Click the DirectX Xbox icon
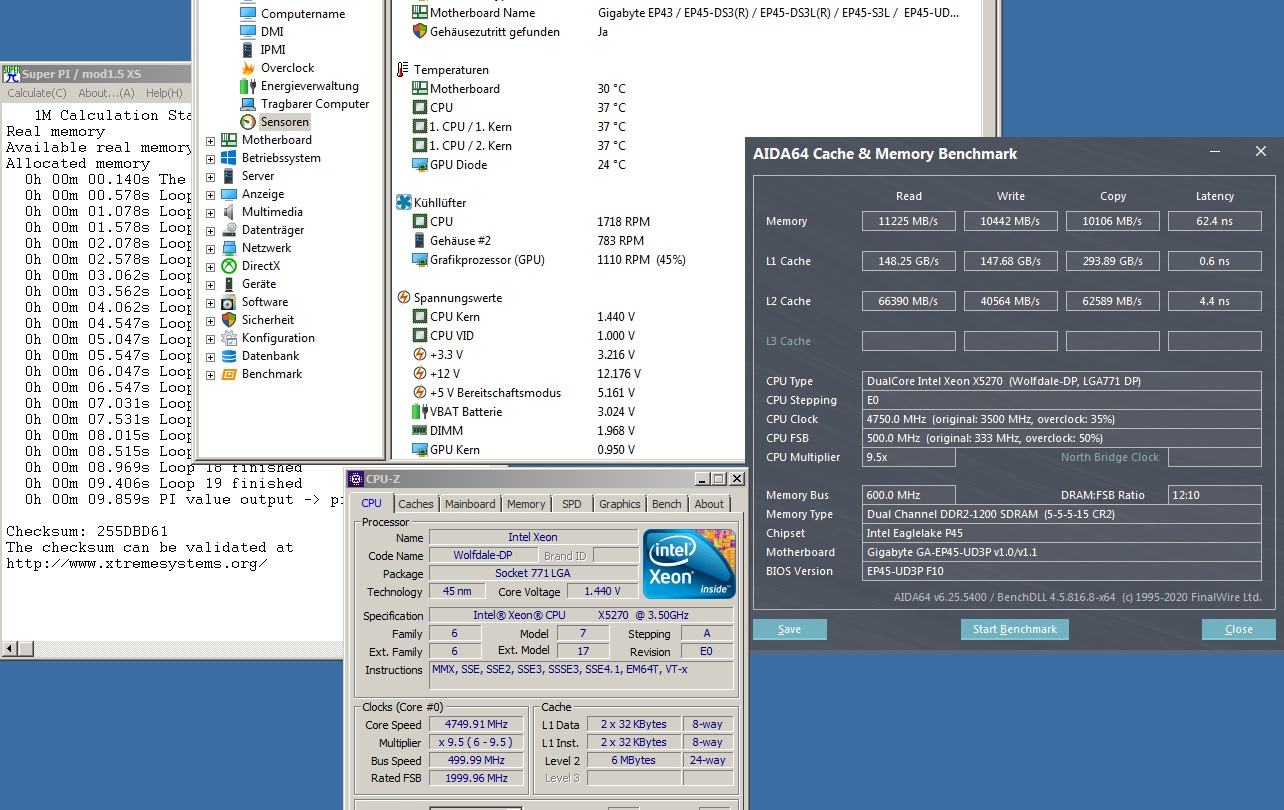1284x810 pixels. (228, 265)
